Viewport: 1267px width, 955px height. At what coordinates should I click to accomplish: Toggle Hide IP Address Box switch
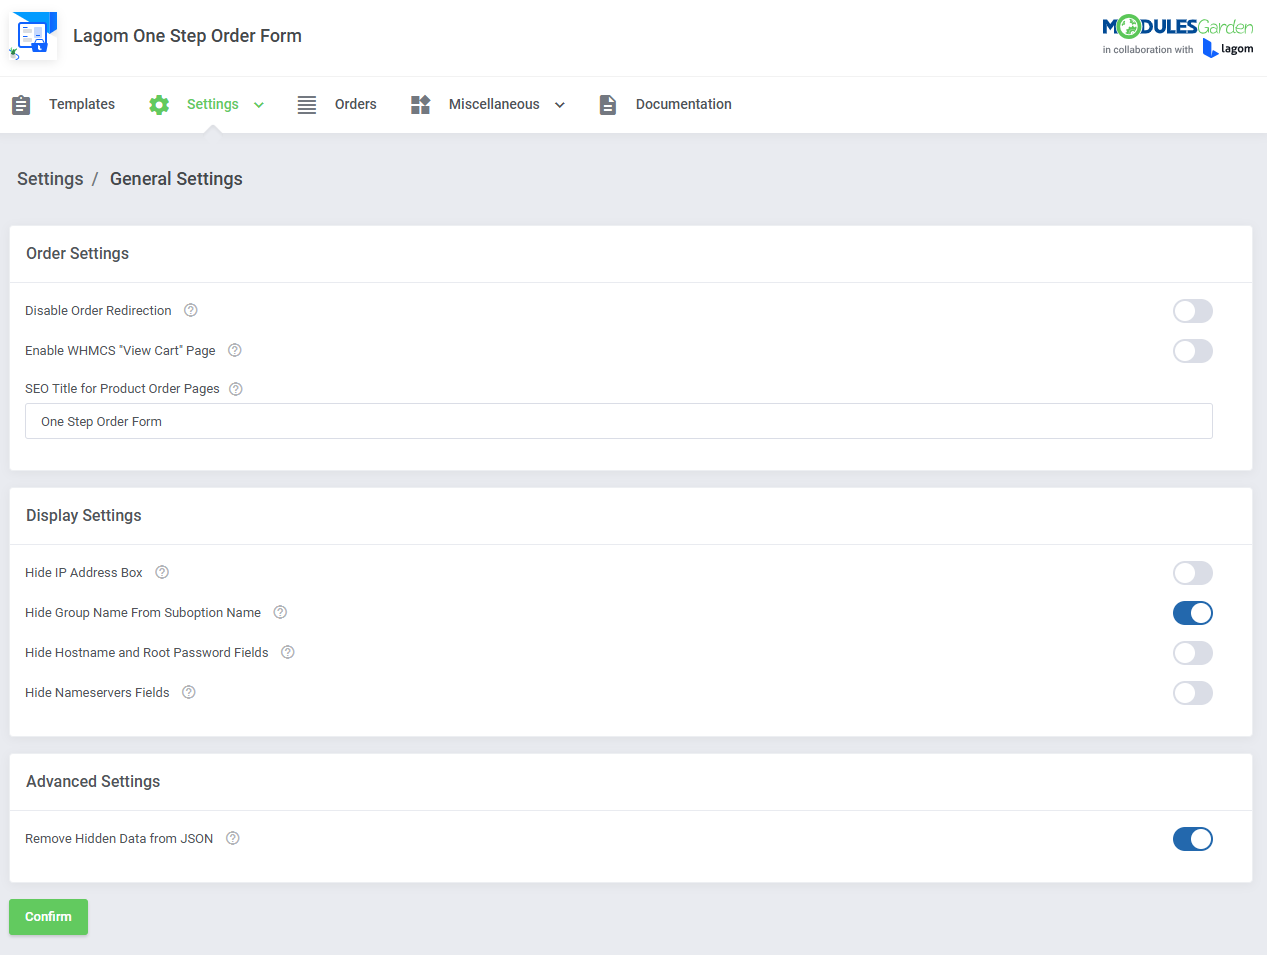pos(1193,573)
